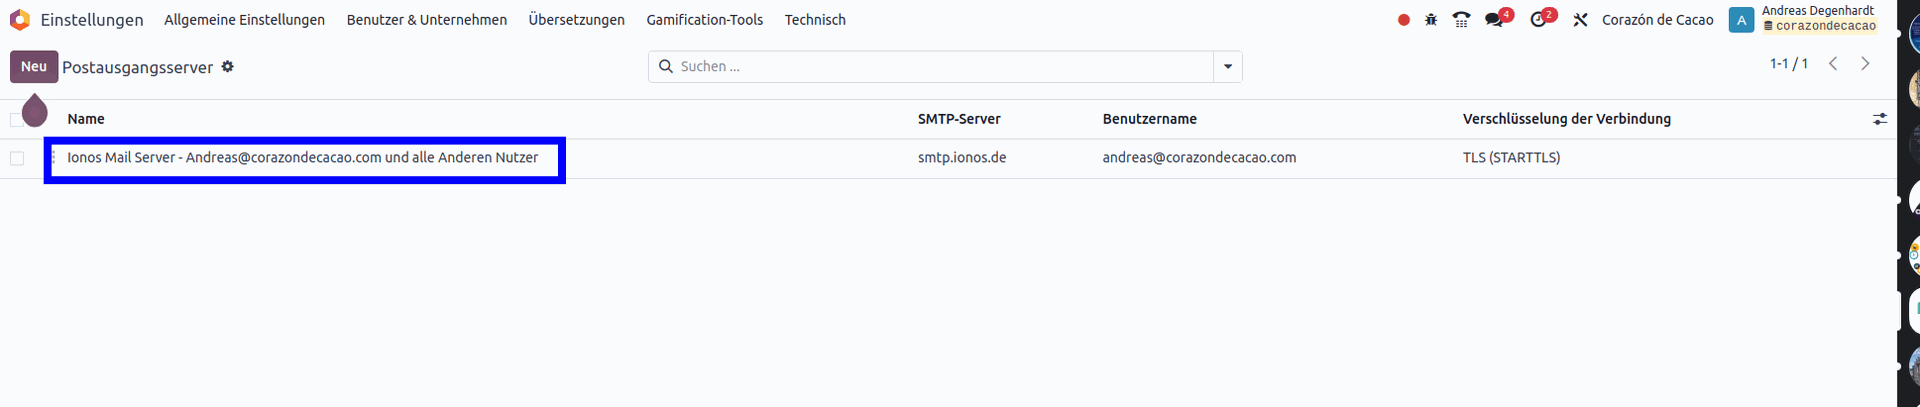Expand the search filter dropdown arrow
This screenshot has width=1920, height=407.
click(x=1227, y=67)
